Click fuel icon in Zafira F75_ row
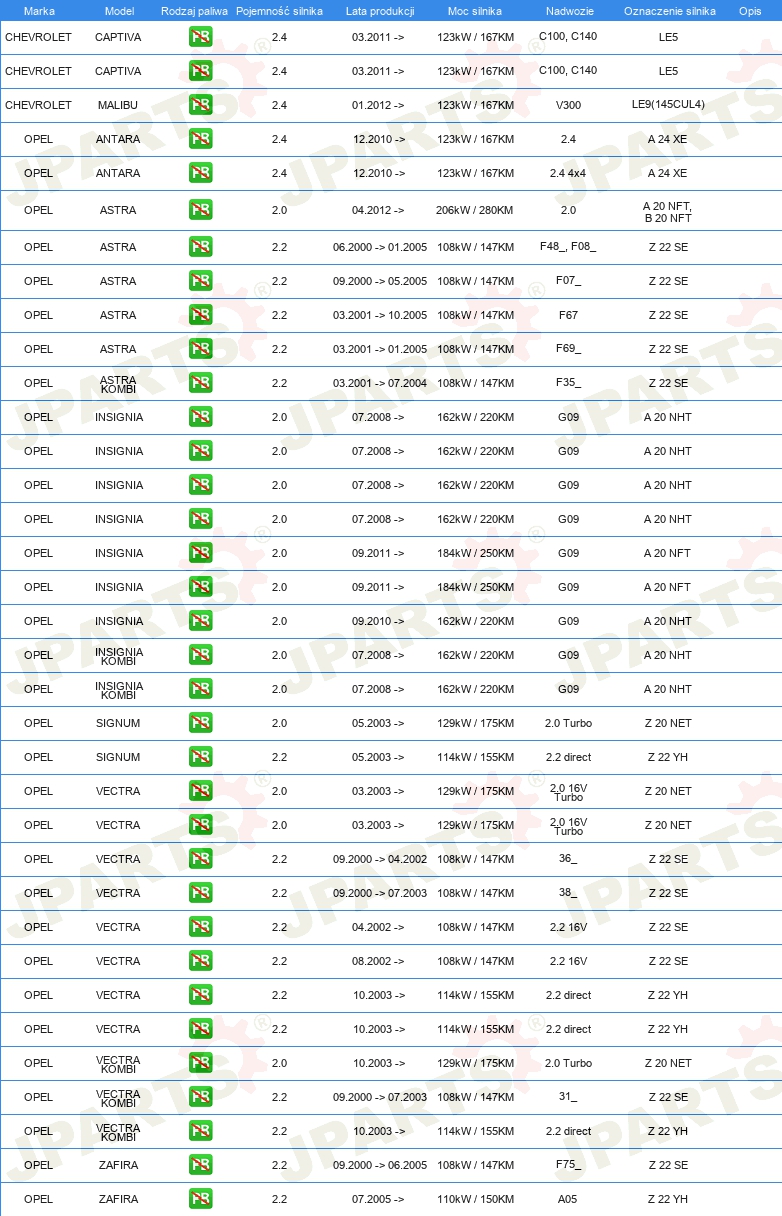The width and height of the screenshot is (782, 1216). coord(201,1165)
